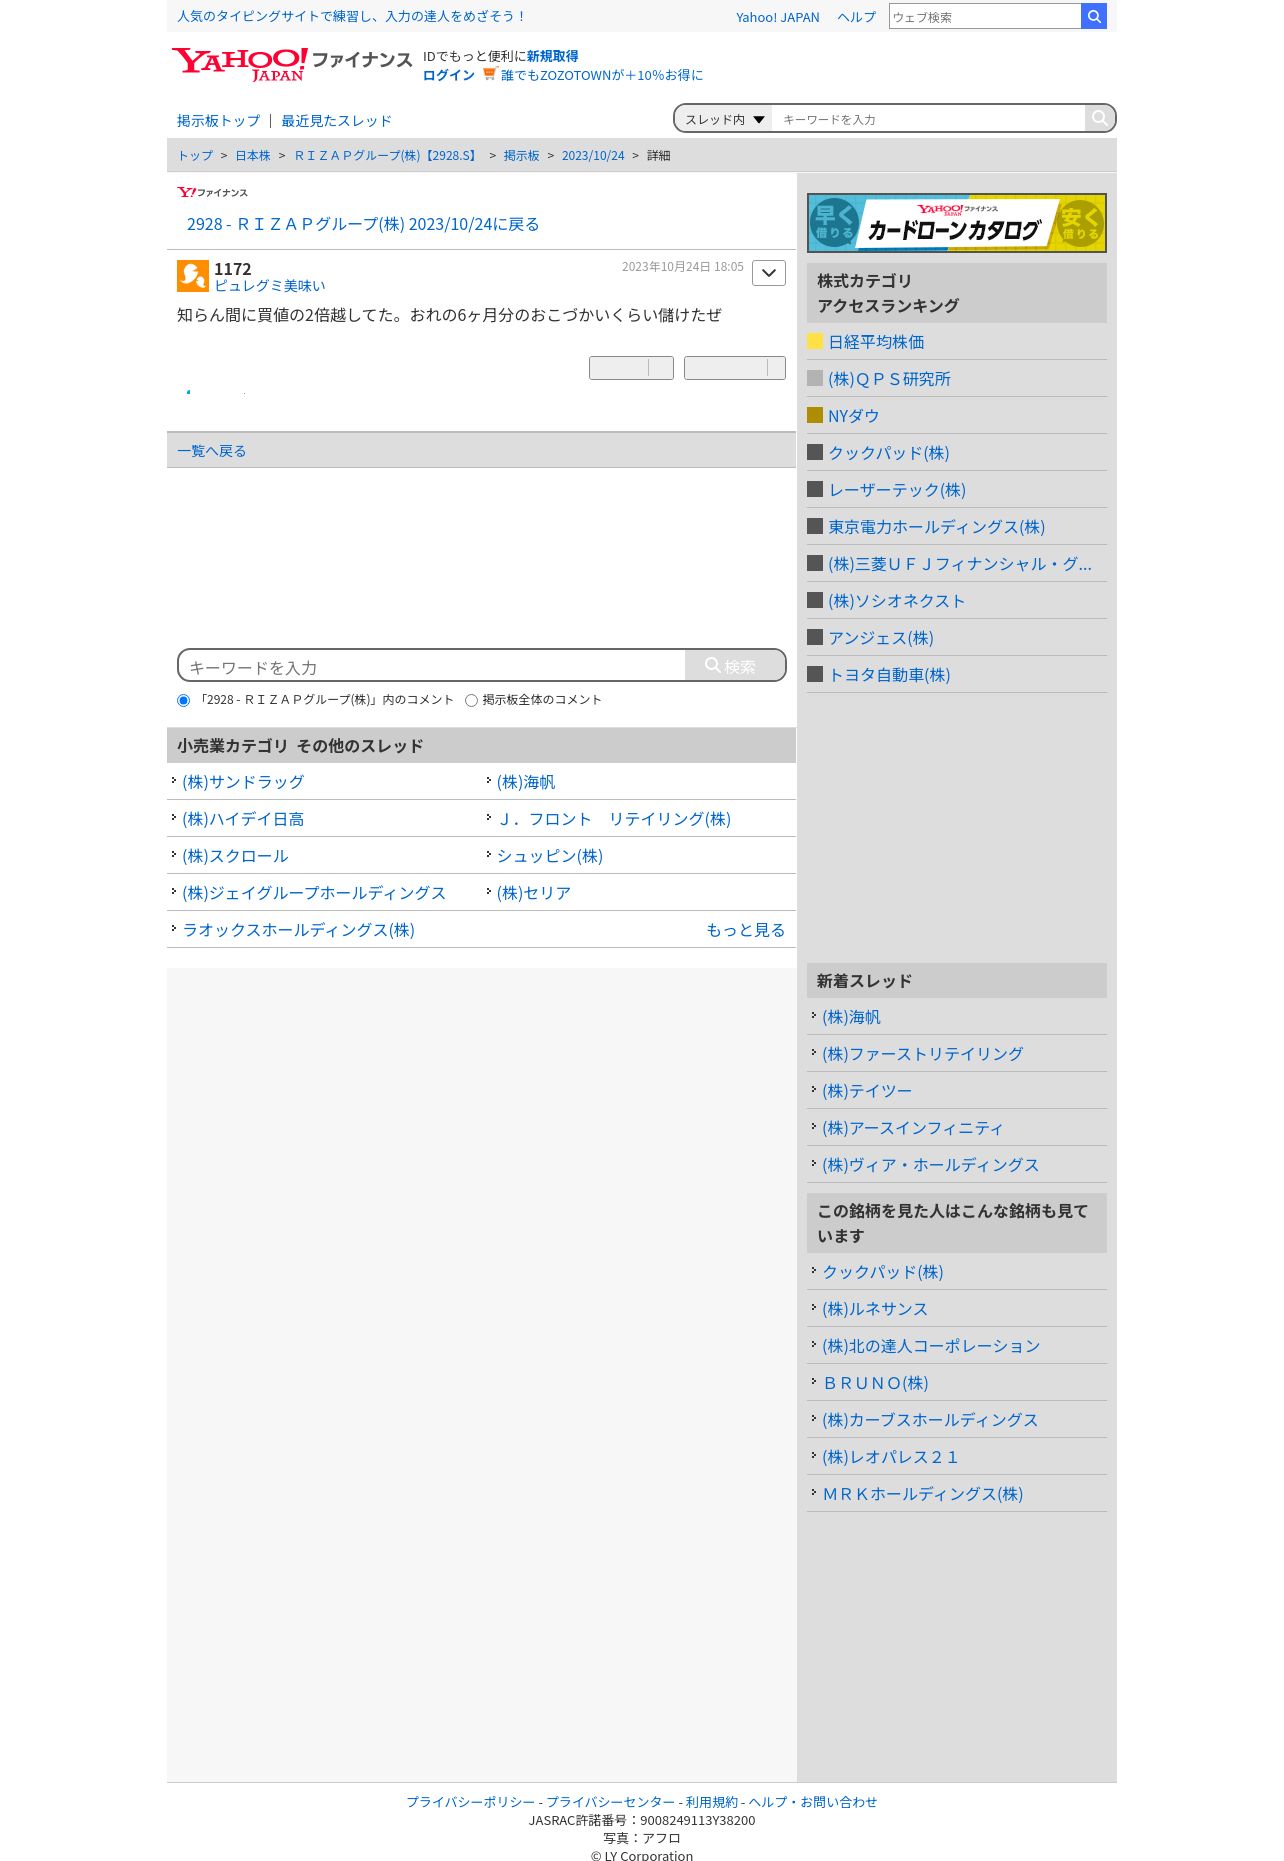The image size is (1284, 1861).
Task: Click the gray 検索 button
Action: point(735,666)
